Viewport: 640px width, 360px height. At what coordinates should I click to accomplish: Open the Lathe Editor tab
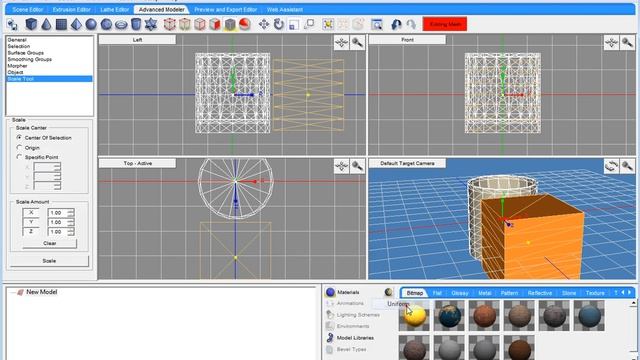pos(115,9)
